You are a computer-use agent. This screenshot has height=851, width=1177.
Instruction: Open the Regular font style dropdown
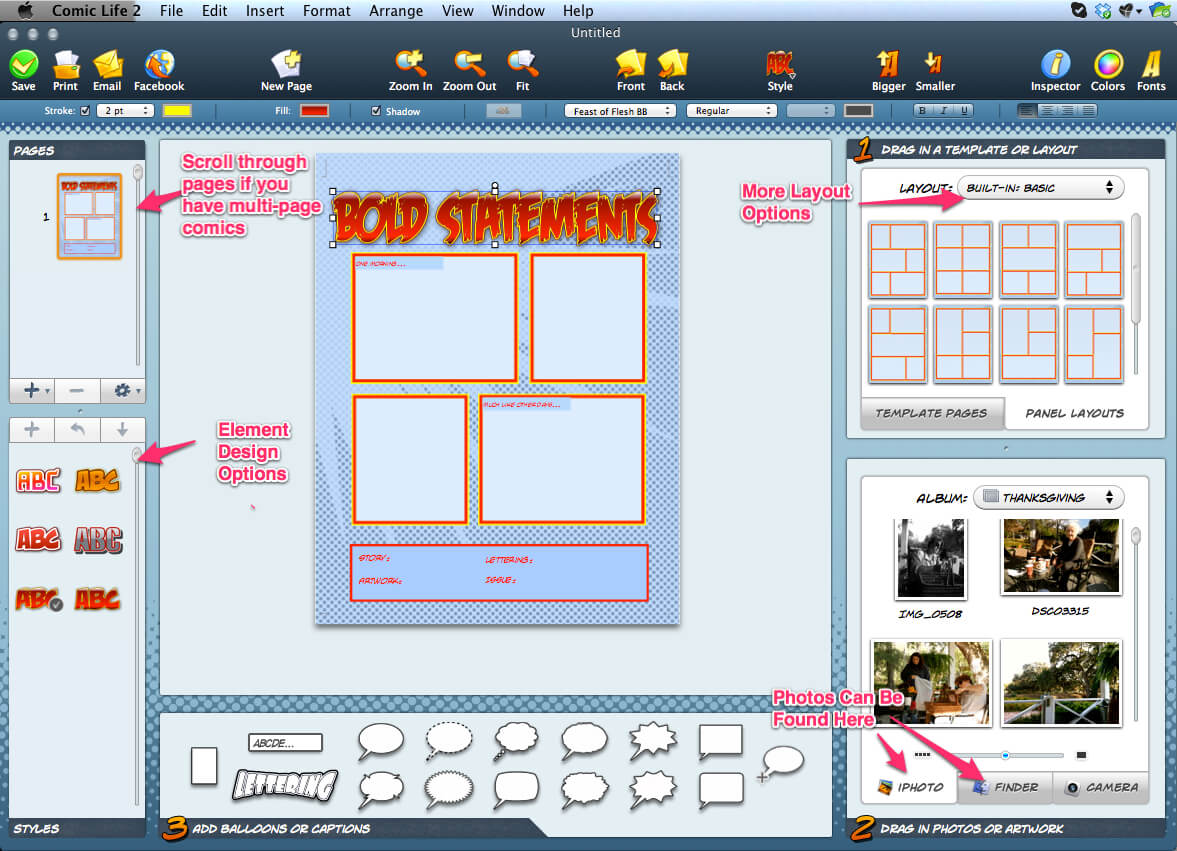pos(731,110)
